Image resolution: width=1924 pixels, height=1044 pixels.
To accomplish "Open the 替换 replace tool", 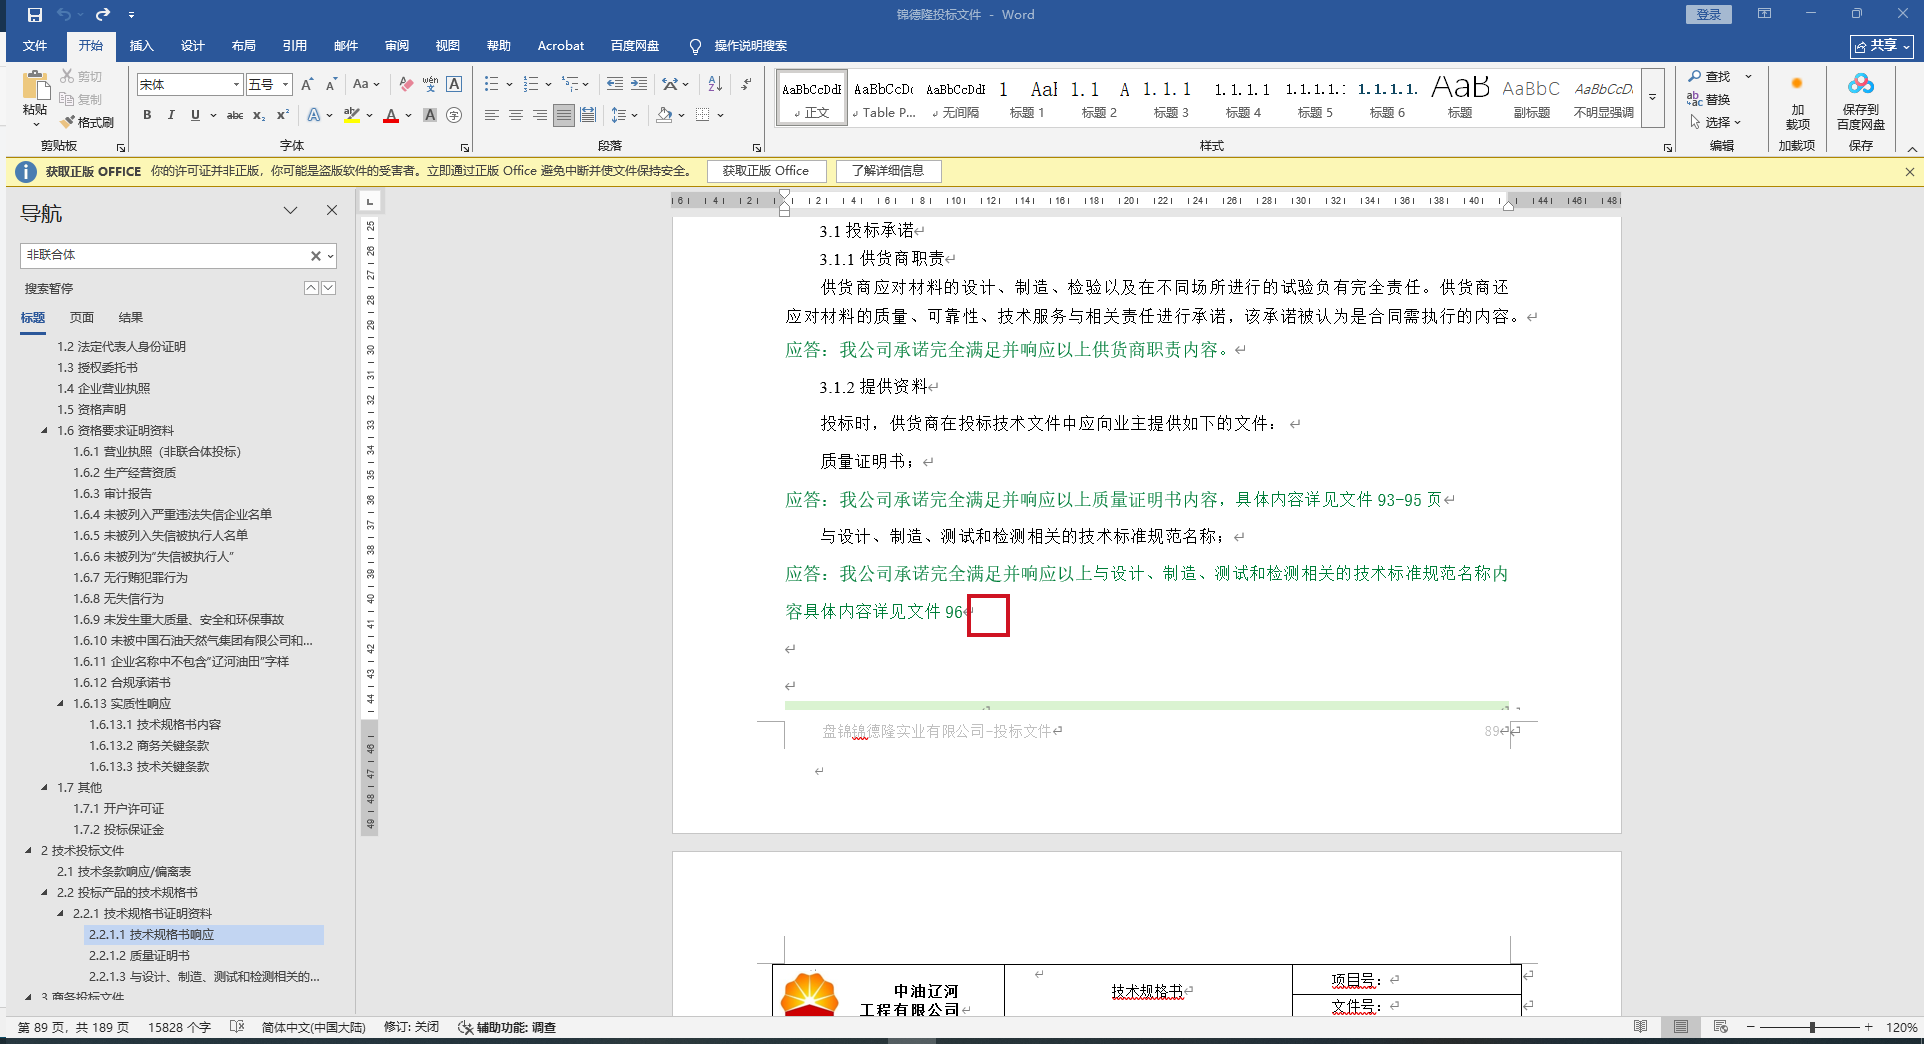I will 1709,99.
